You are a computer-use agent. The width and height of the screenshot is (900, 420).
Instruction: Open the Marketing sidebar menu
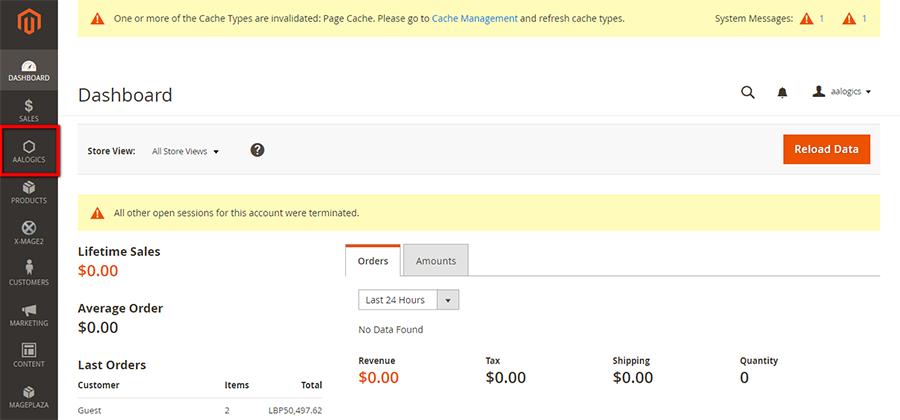pos(29,315)
